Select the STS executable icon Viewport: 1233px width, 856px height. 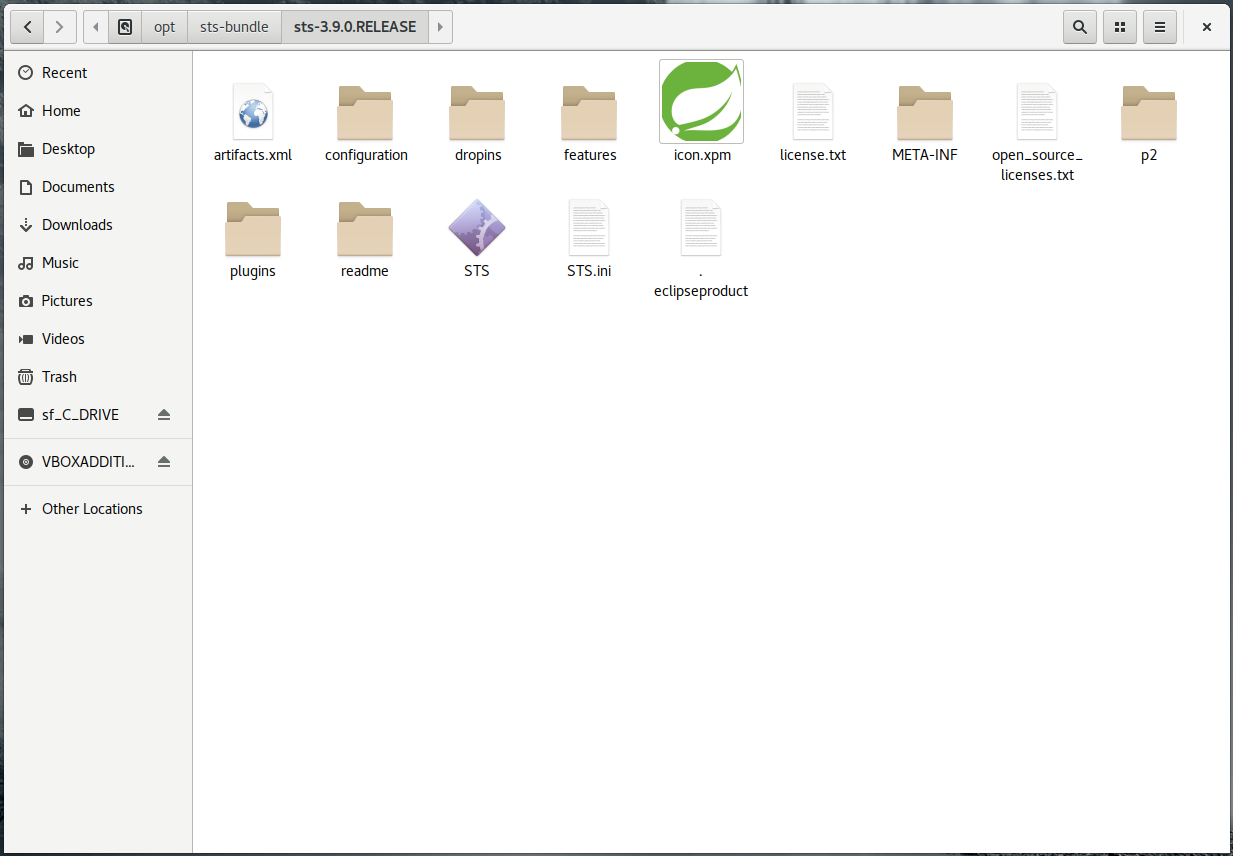pyautogui.click(x=476, y=227)
